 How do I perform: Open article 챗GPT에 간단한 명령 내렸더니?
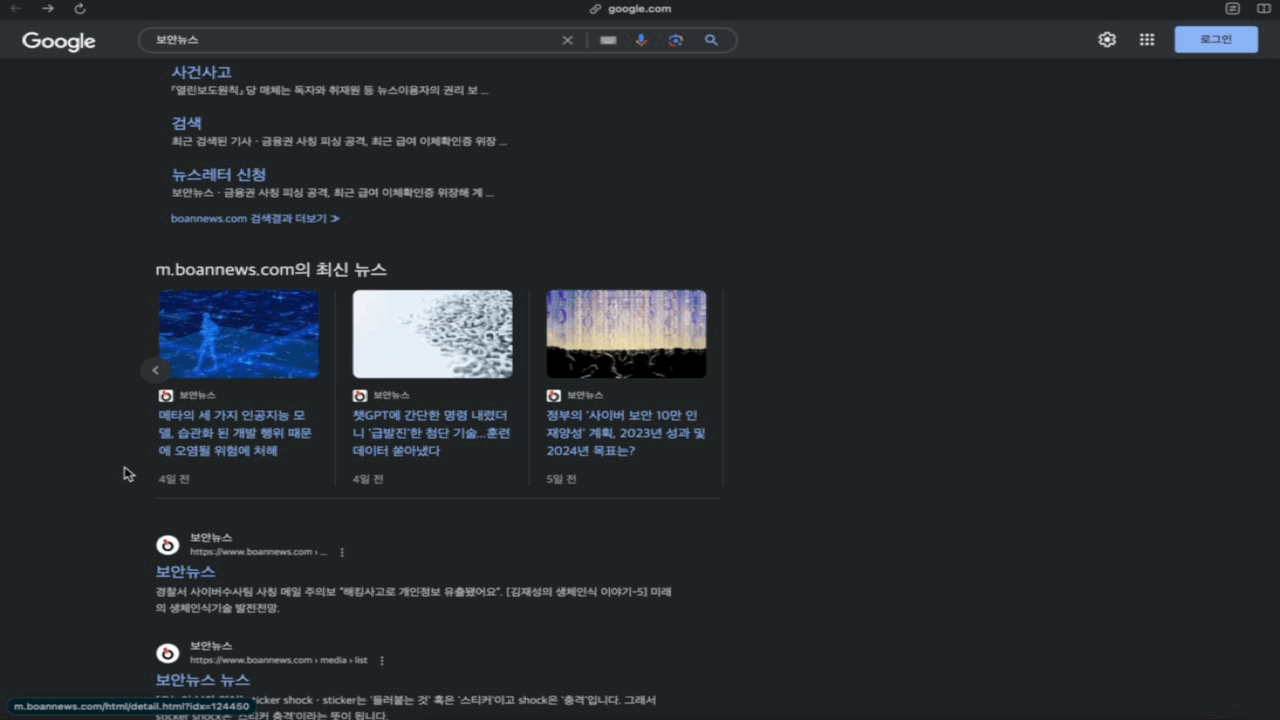pyautogui.click(x=431, y=433)
